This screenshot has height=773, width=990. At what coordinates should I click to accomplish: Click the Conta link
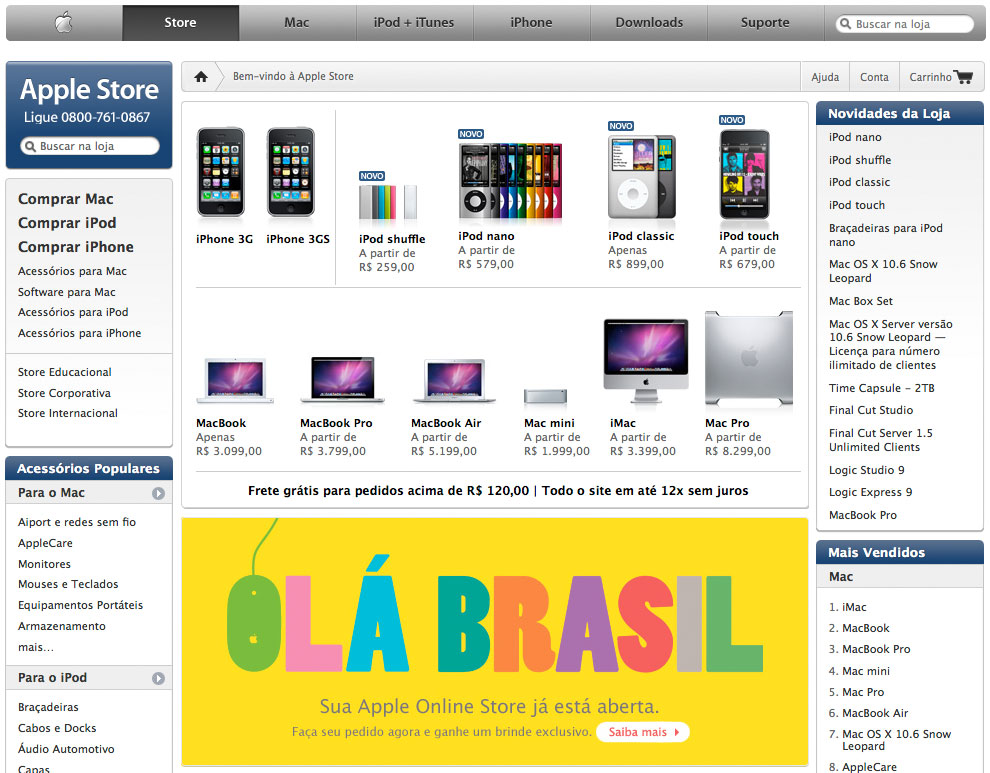click(x=874, y=77)
